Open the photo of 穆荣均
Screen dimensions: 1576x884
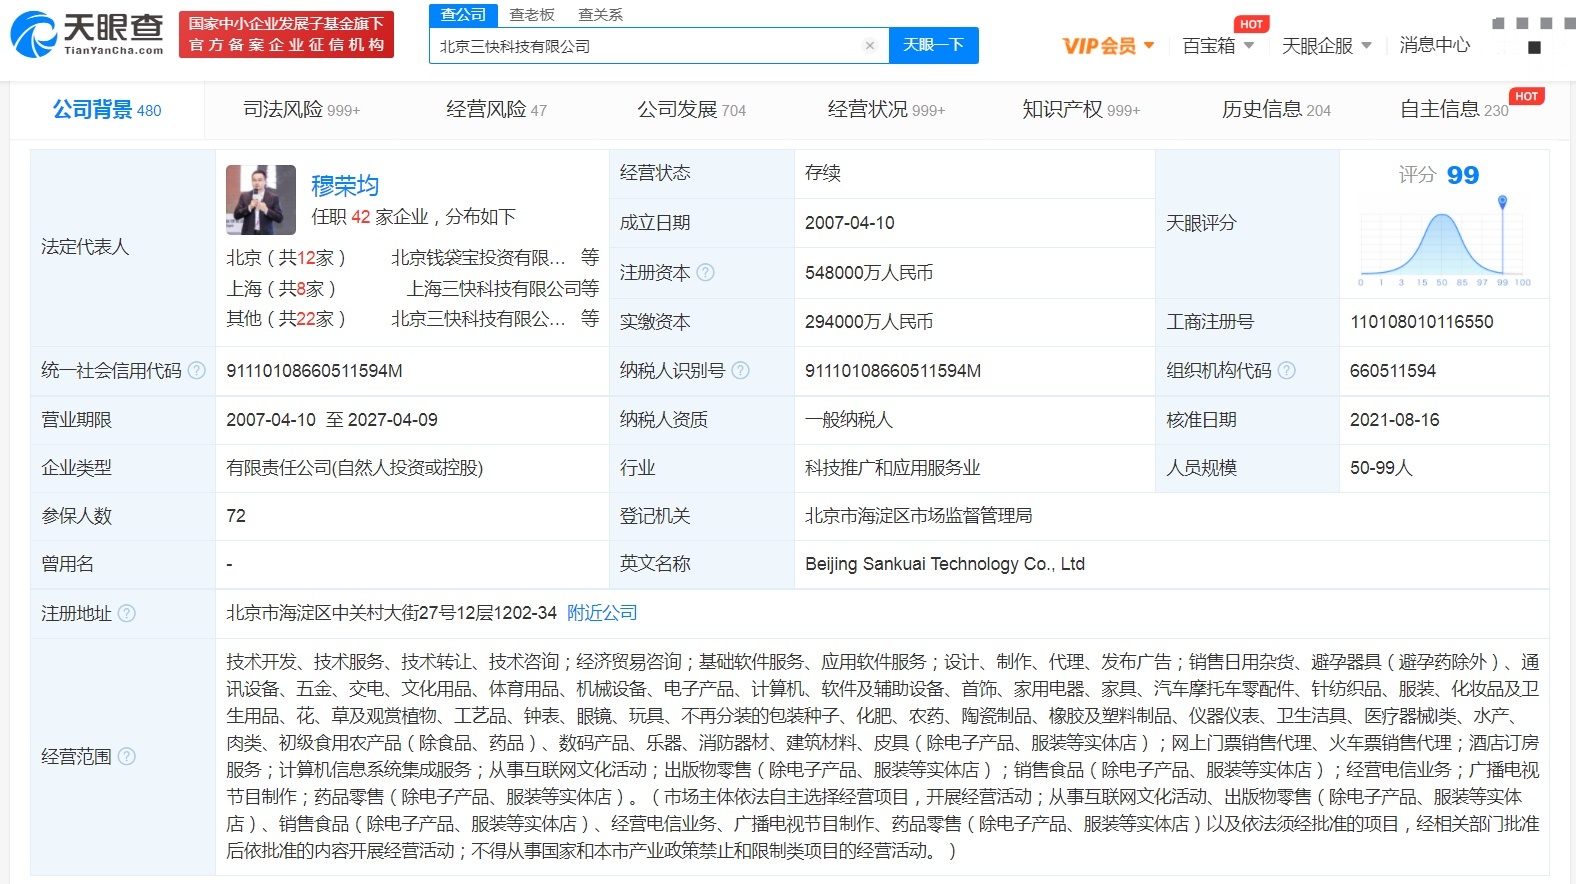coord(261,200)
